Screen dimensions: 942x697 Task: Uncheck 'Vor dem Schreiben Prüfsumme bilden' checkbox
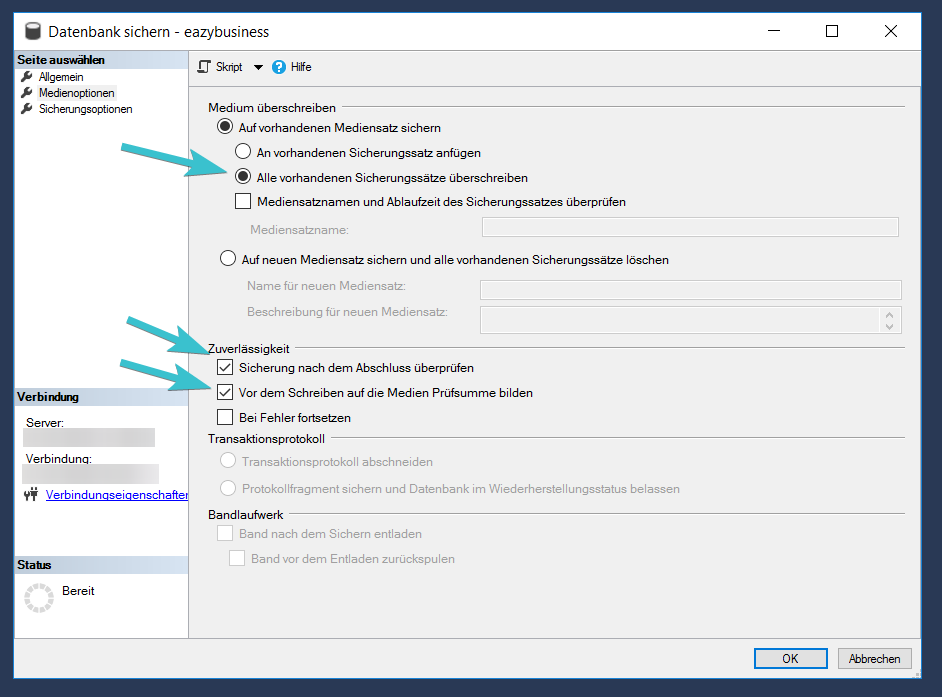[225, 393]
